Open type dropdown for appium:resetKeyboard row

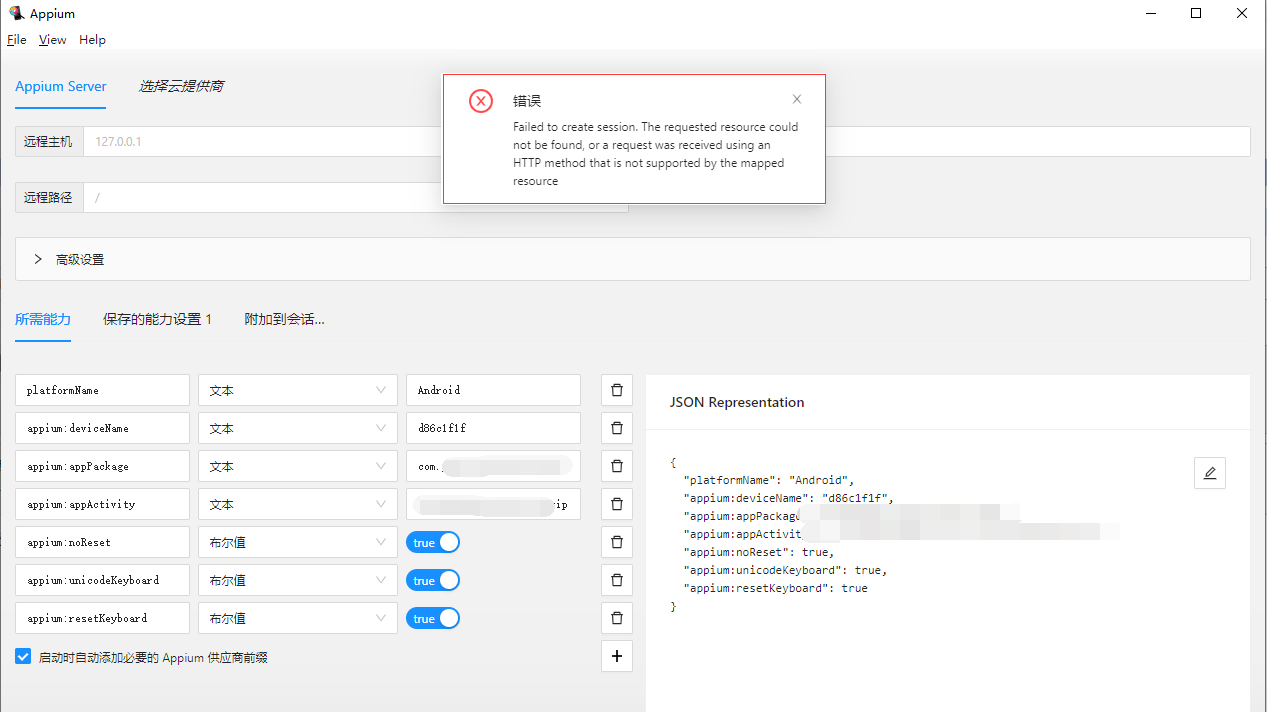click(x=297, y=618)
